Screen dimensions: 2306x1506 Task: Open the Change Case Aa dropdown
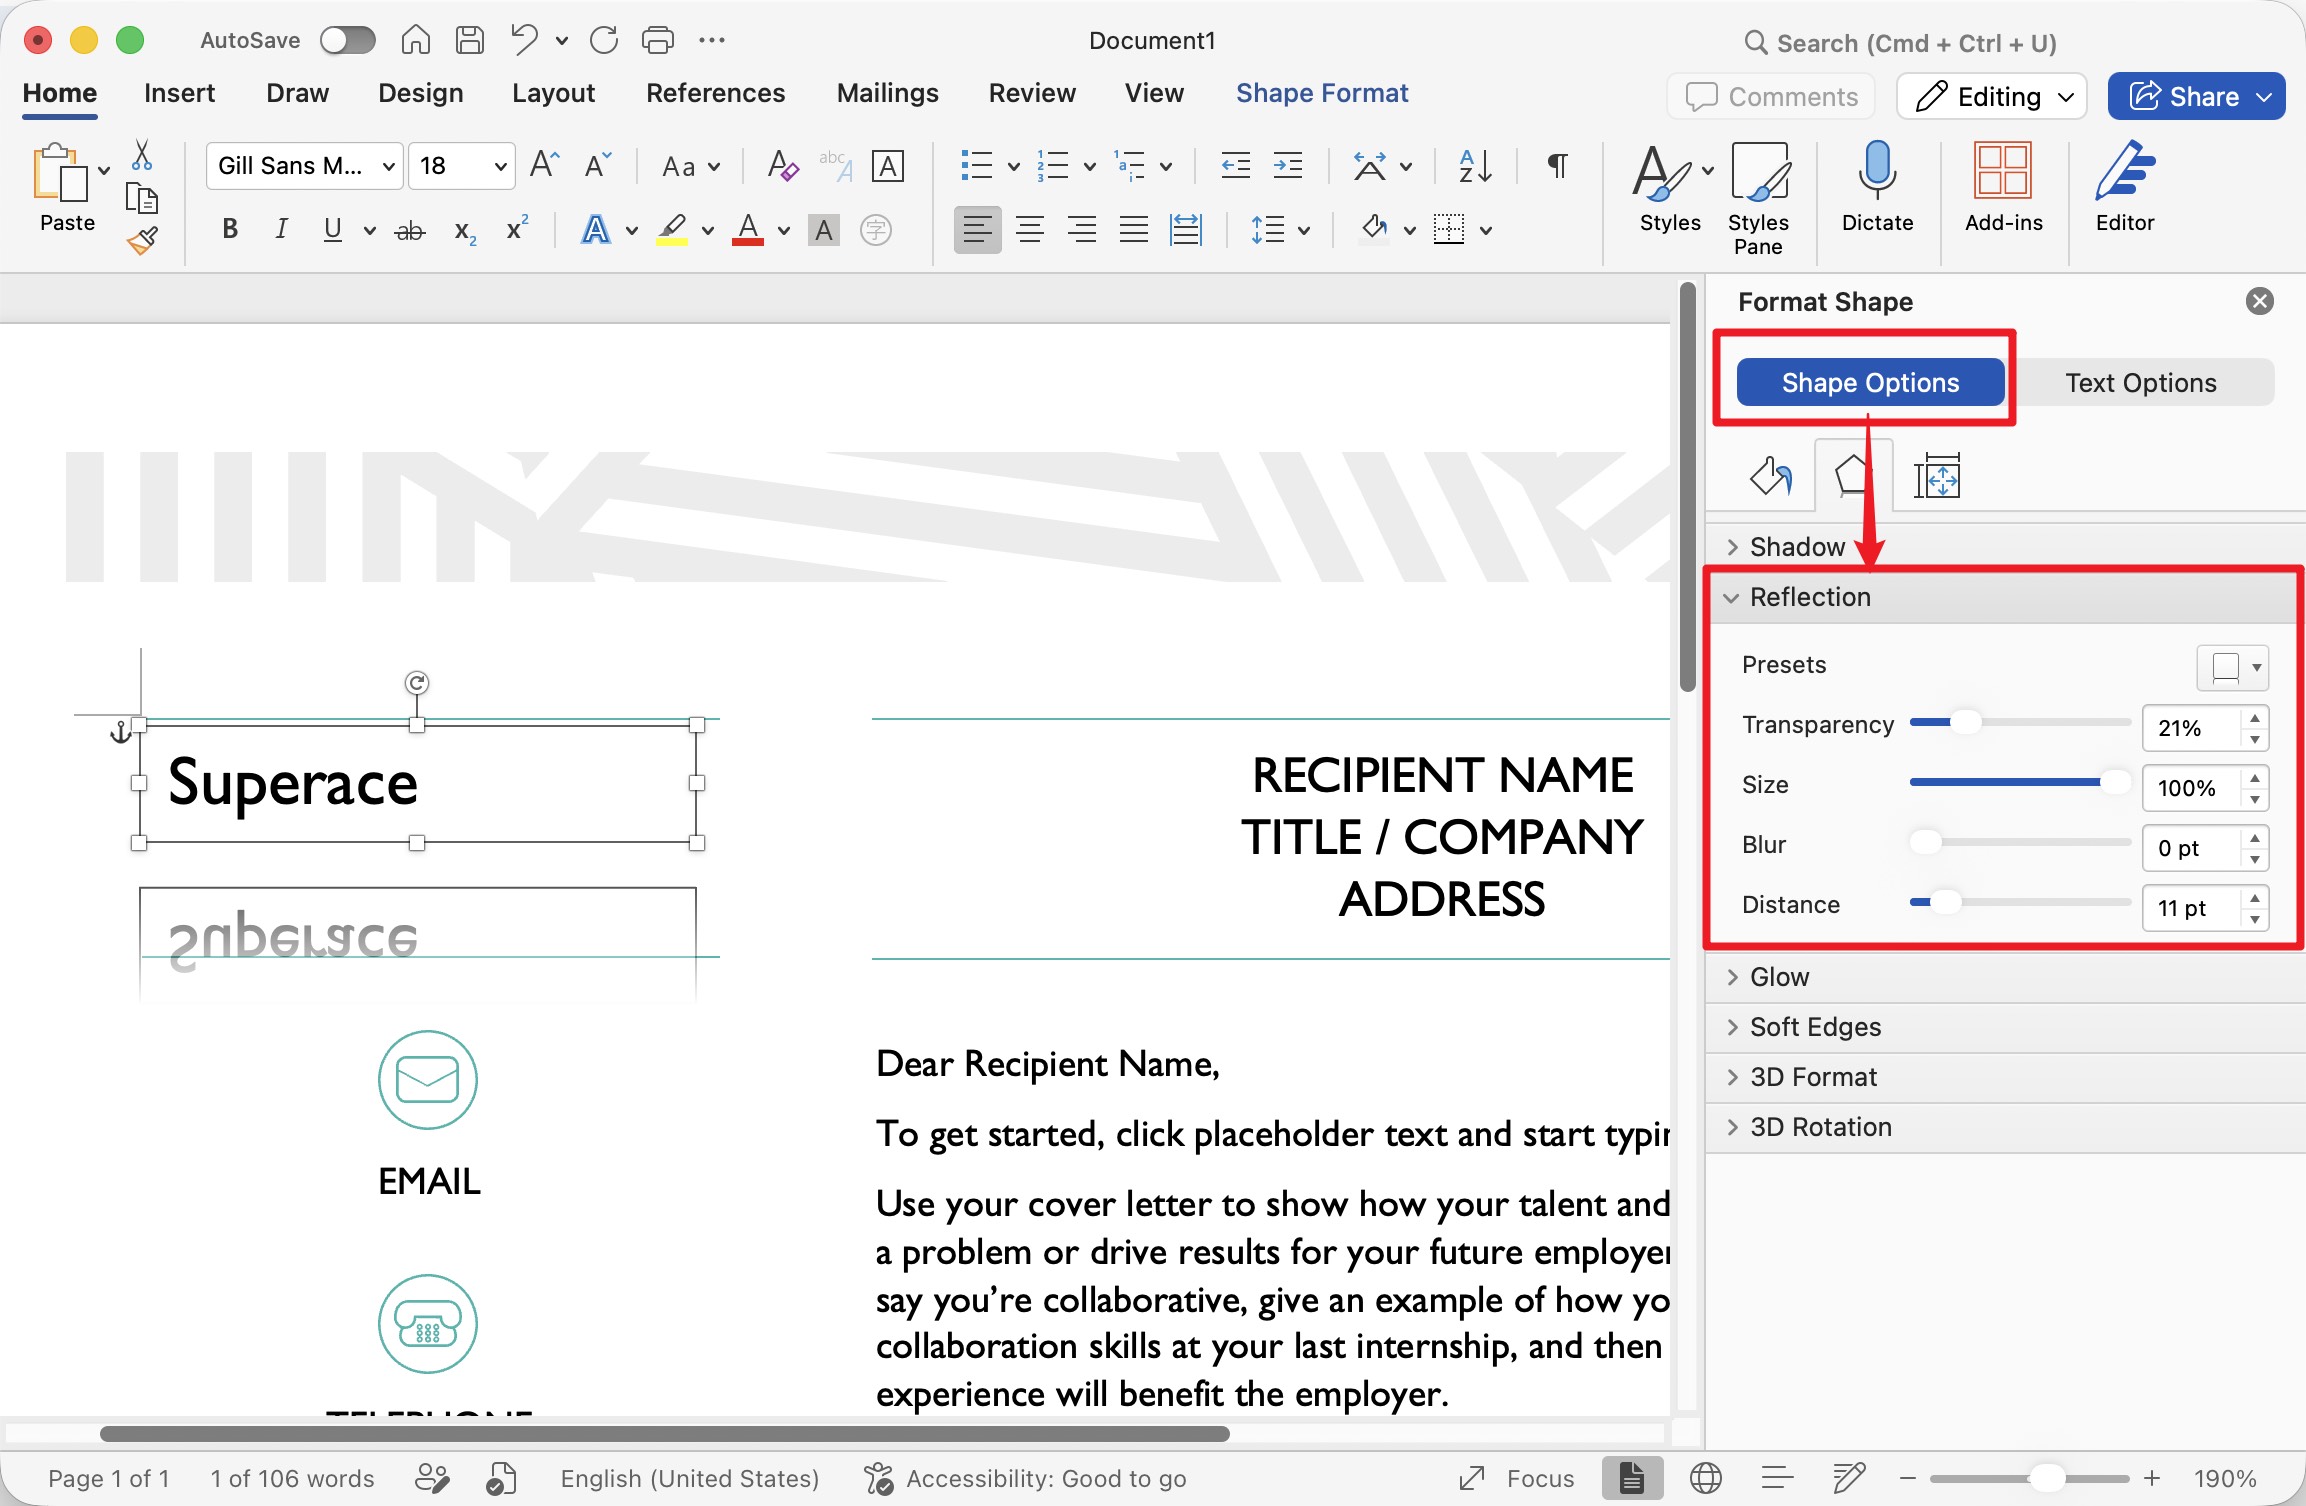[691, 166]
